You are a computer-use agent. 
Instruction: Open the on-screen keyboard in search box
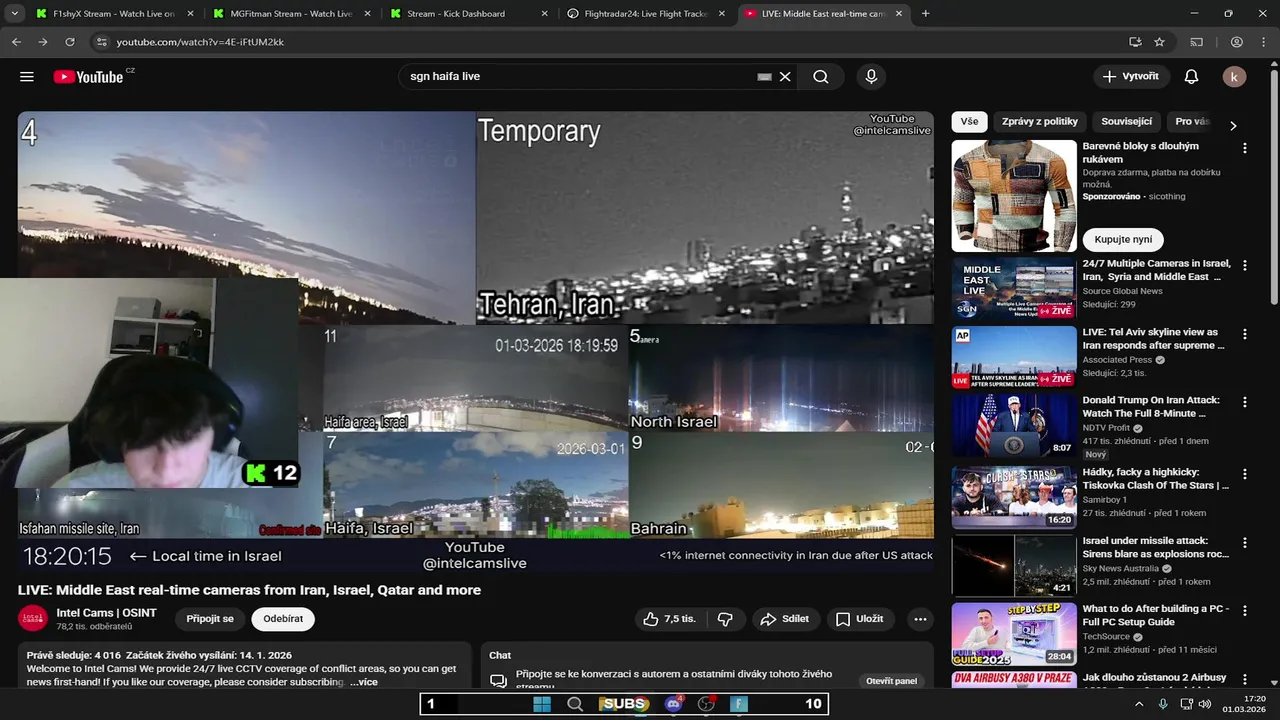765,77
